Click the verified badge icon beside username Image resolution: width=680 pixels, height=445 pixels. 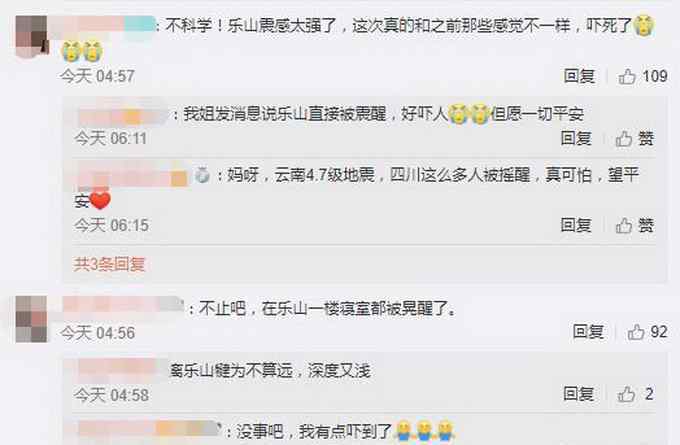point(202,175)
